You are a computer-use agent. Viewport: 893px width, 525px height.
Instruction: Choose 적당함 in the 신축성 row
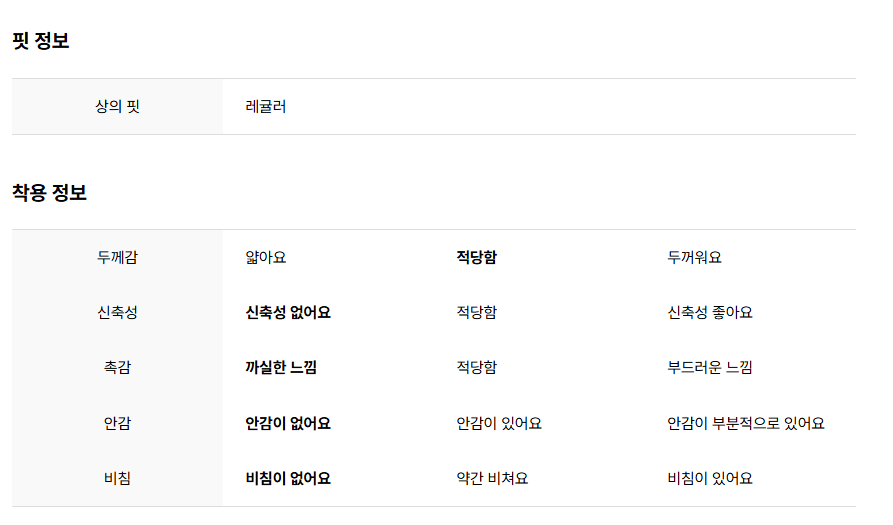tap(477, 313)
